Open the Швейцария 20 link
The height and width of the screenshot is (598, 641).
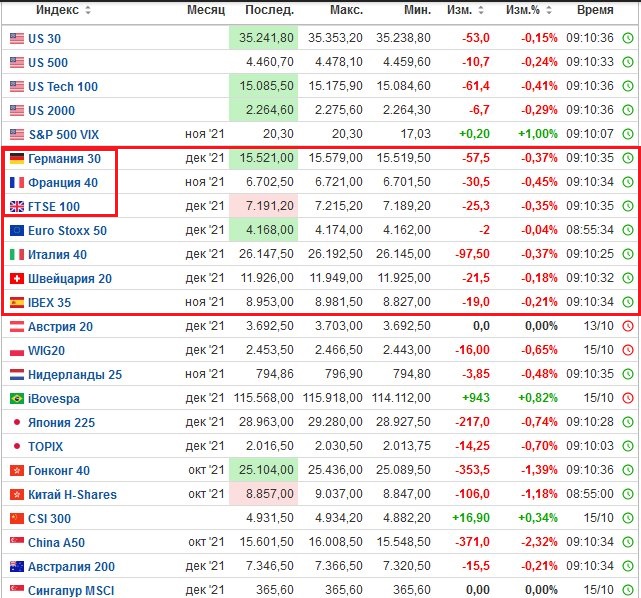[70, 279]
